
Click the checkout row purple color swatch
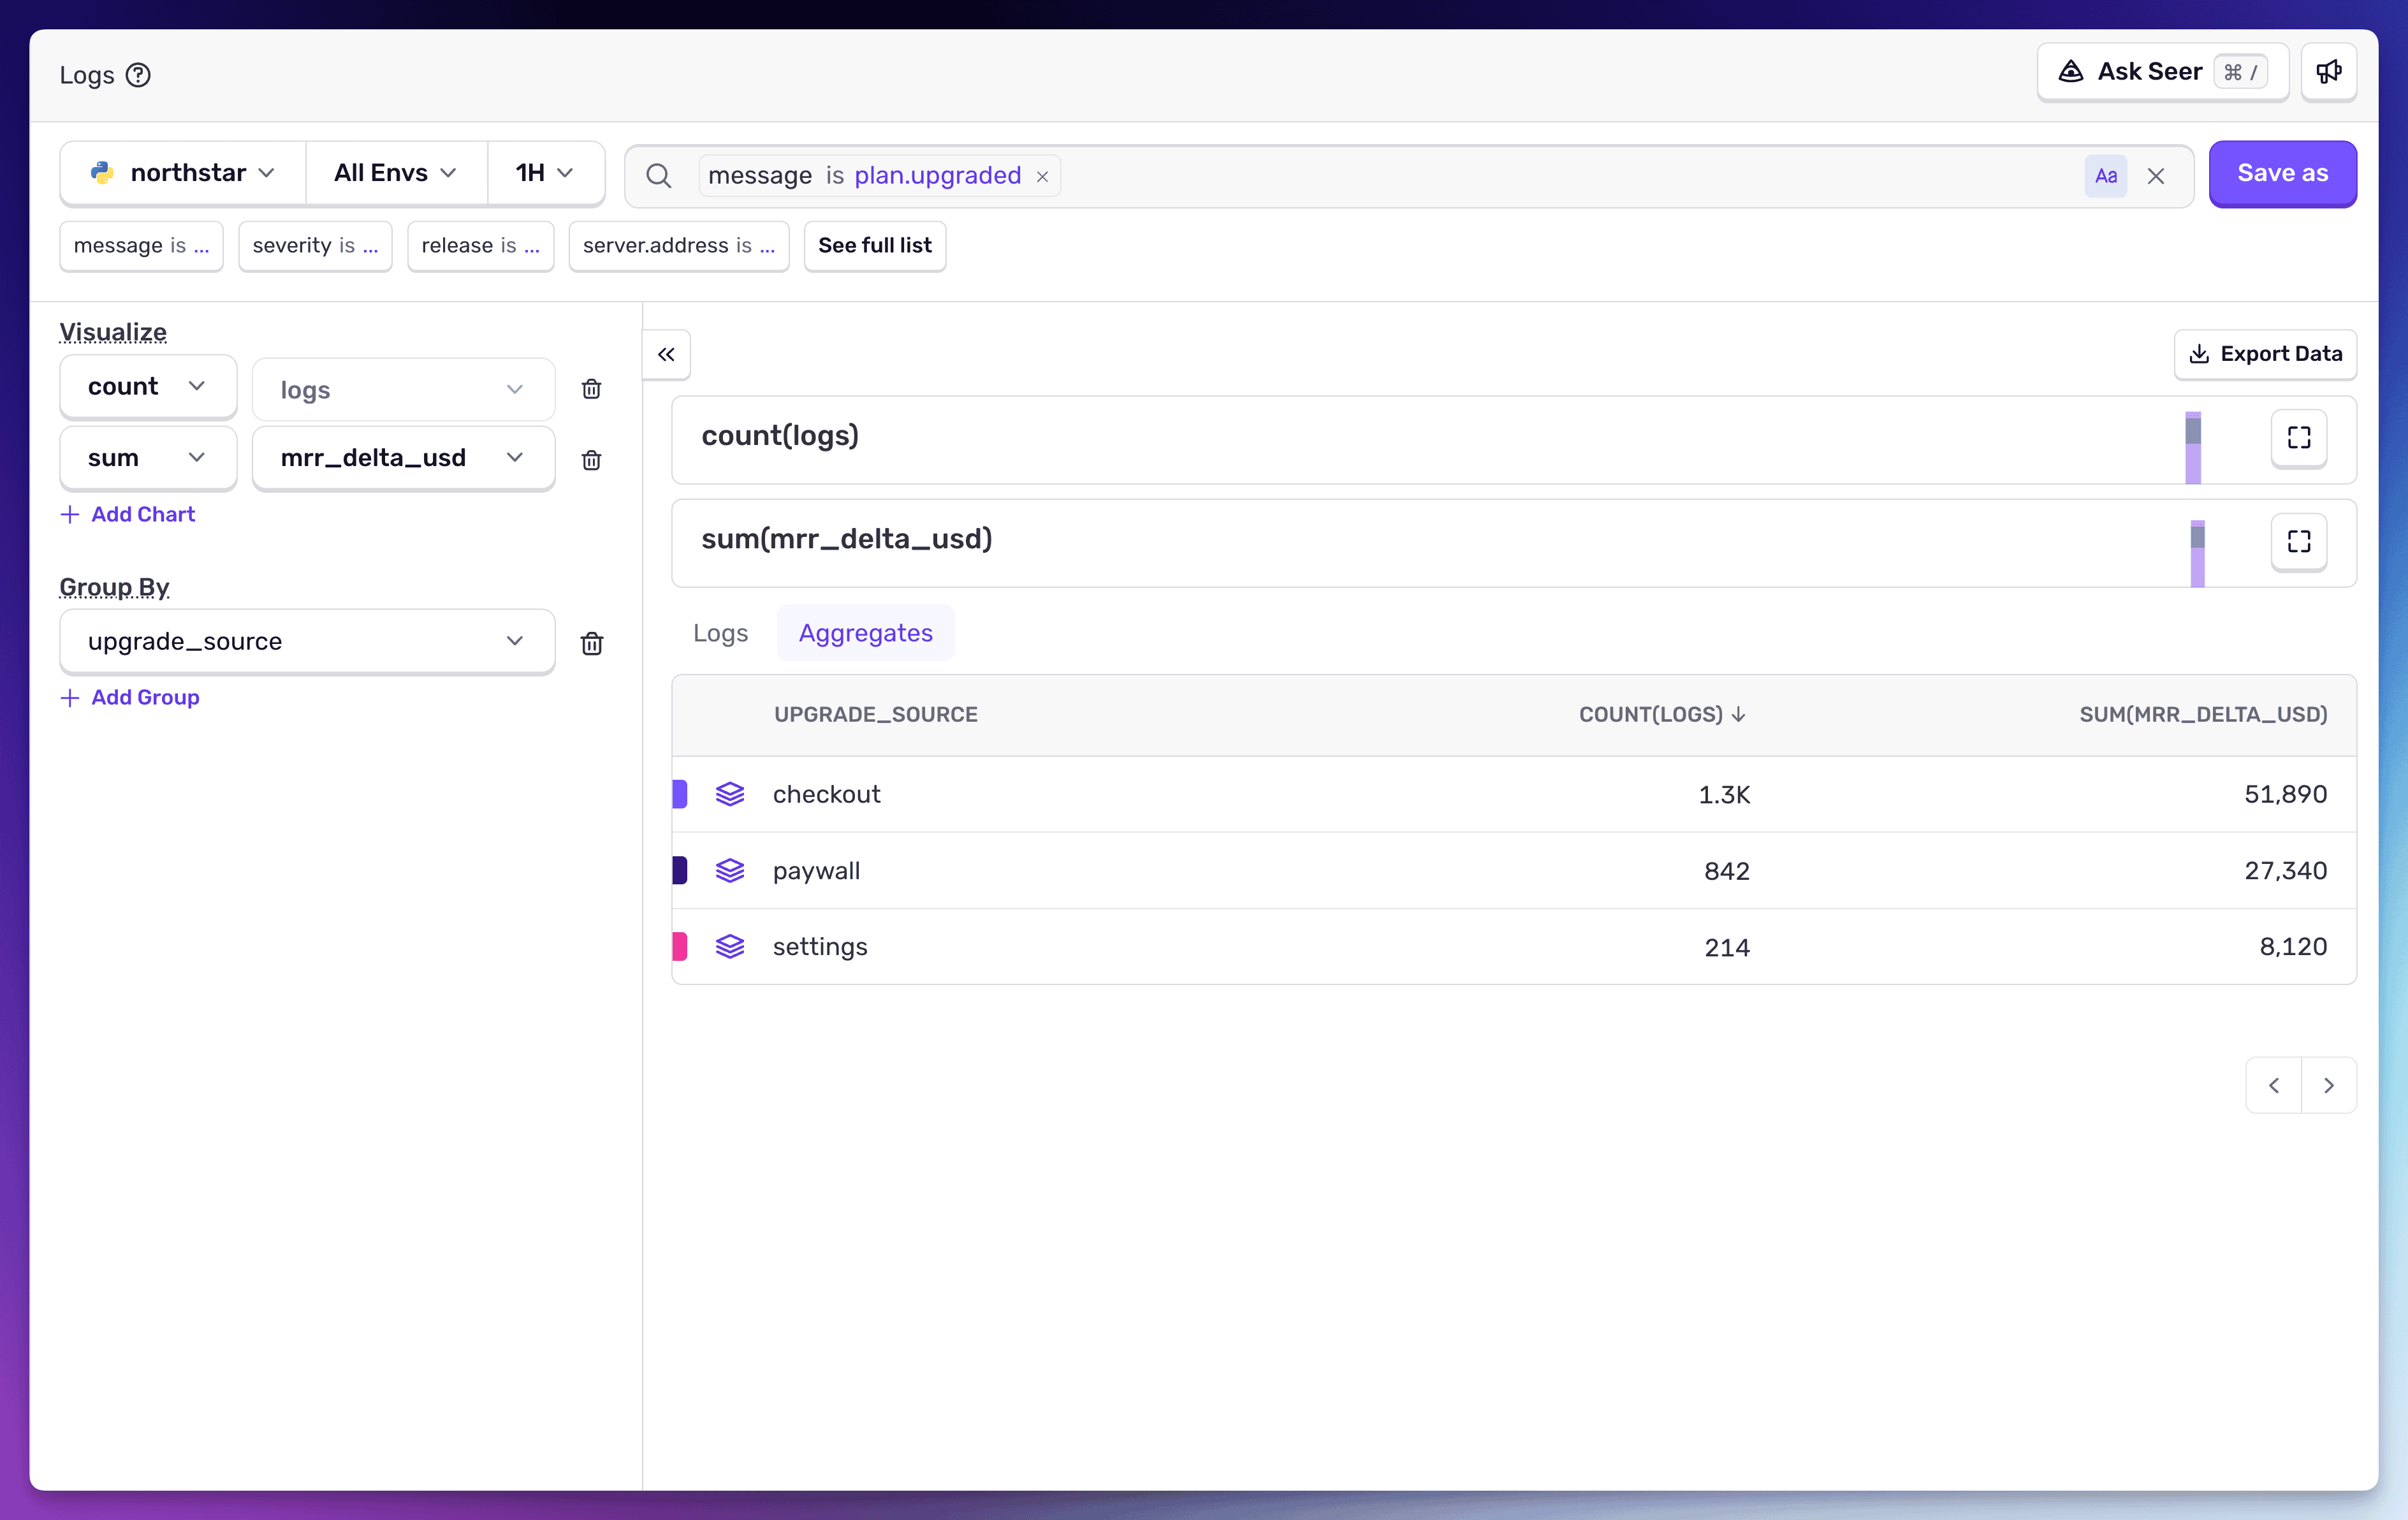click(680, 794)
